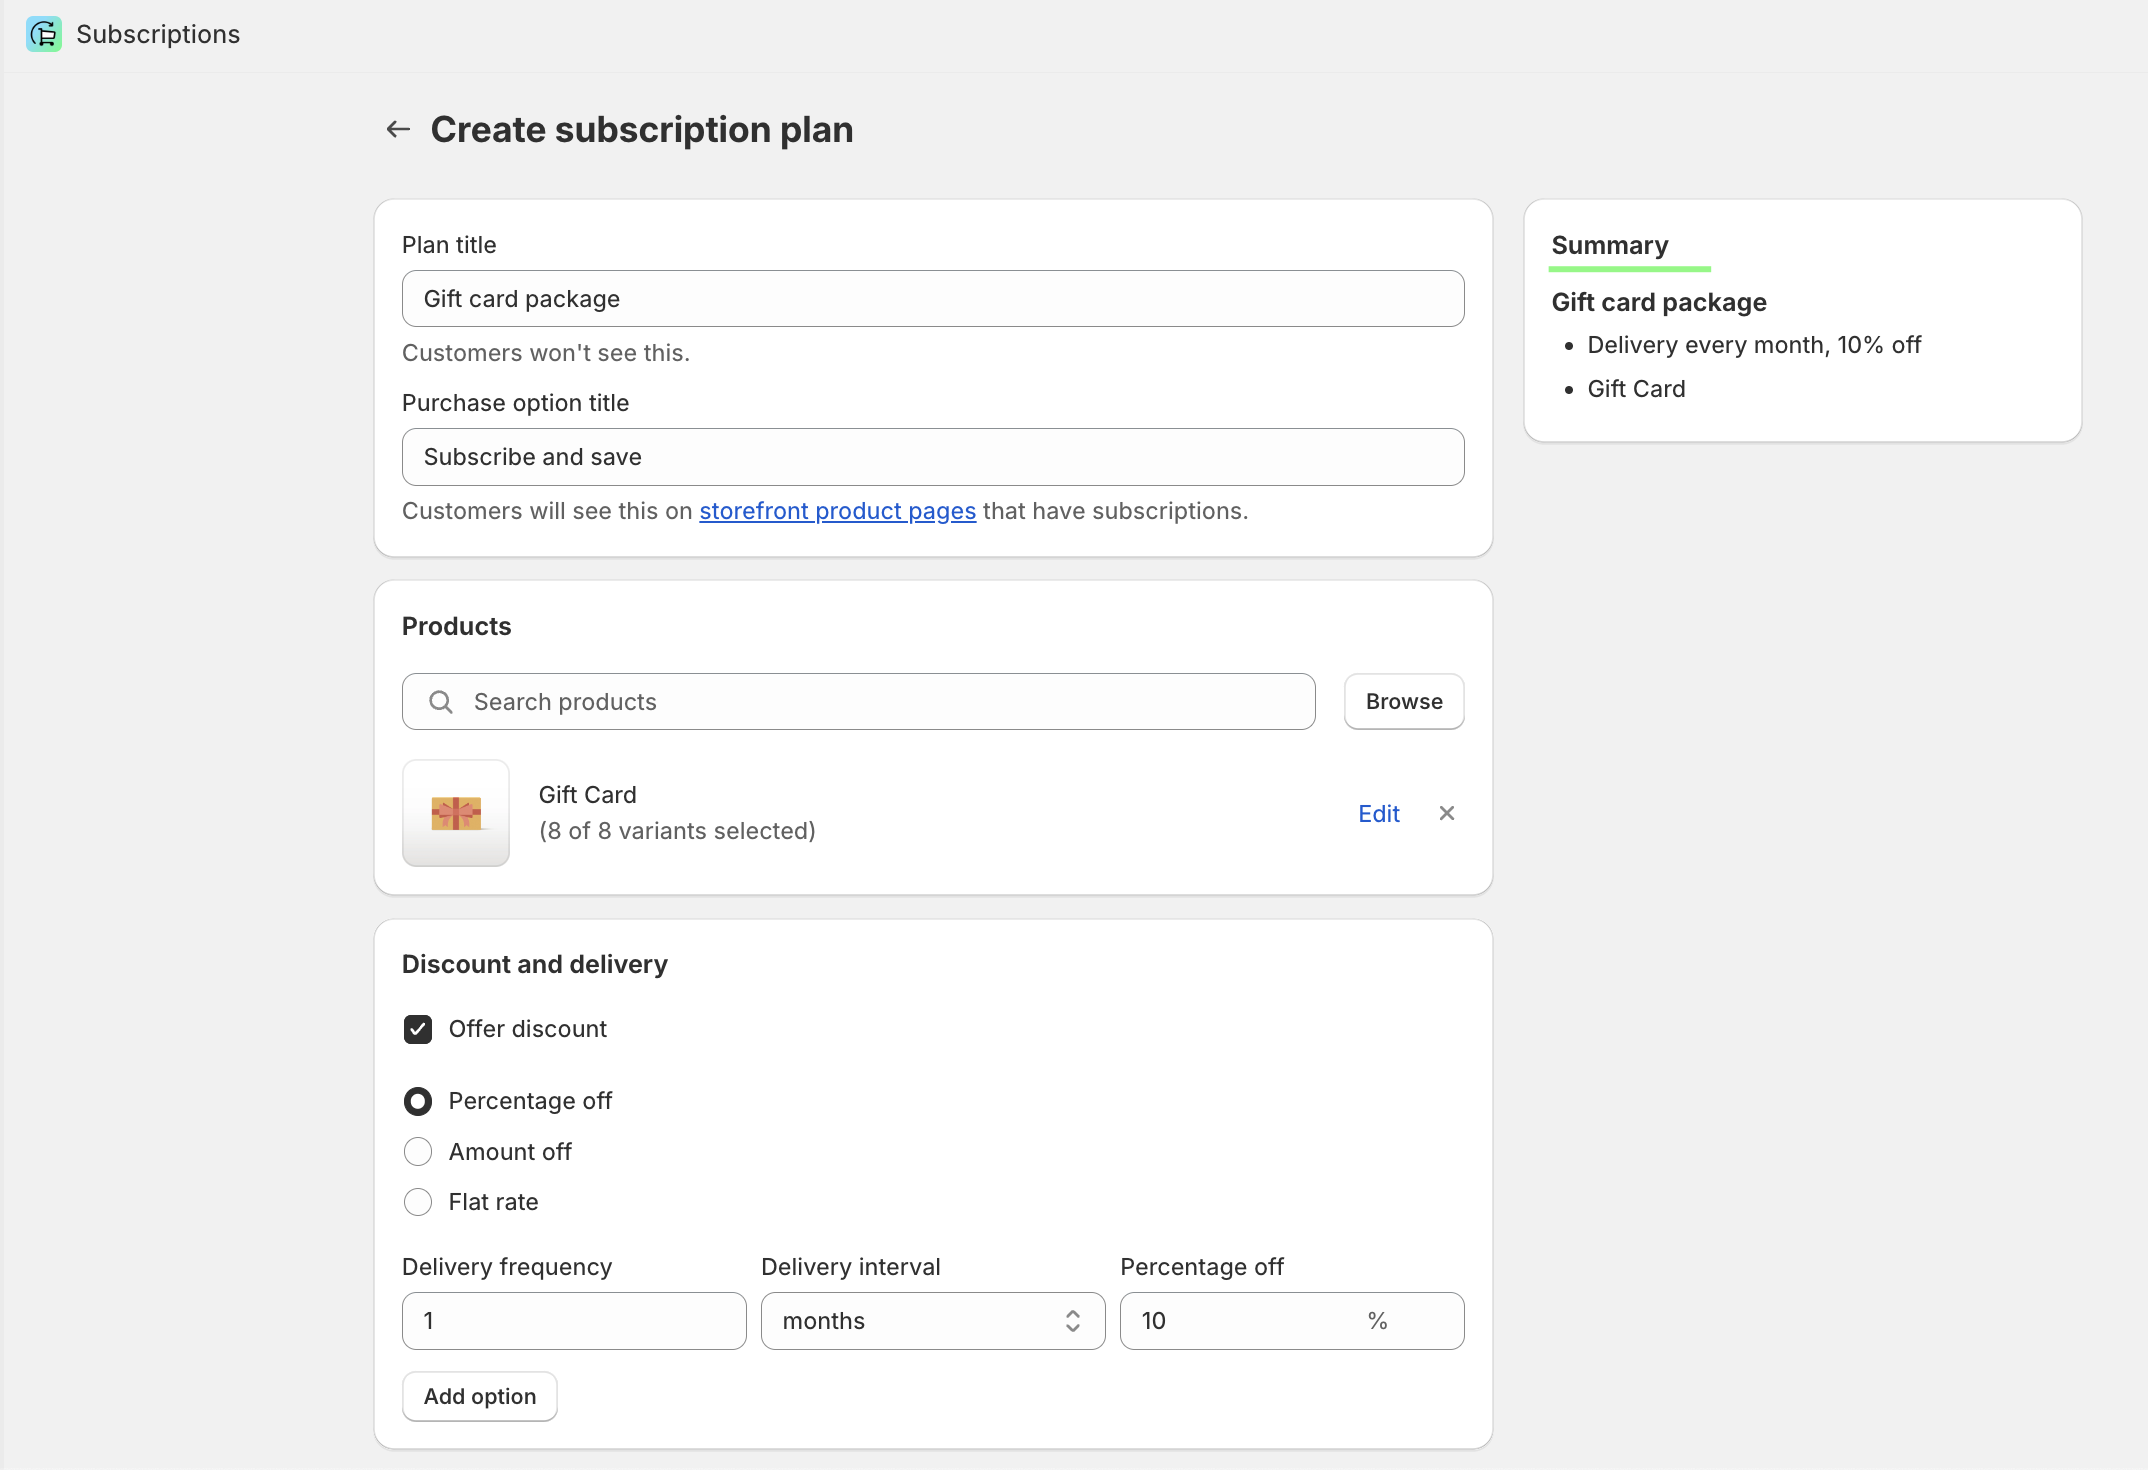Choose the Percentage off radio option
The image size is (2148, 1470).
(x=418, y=1101)
